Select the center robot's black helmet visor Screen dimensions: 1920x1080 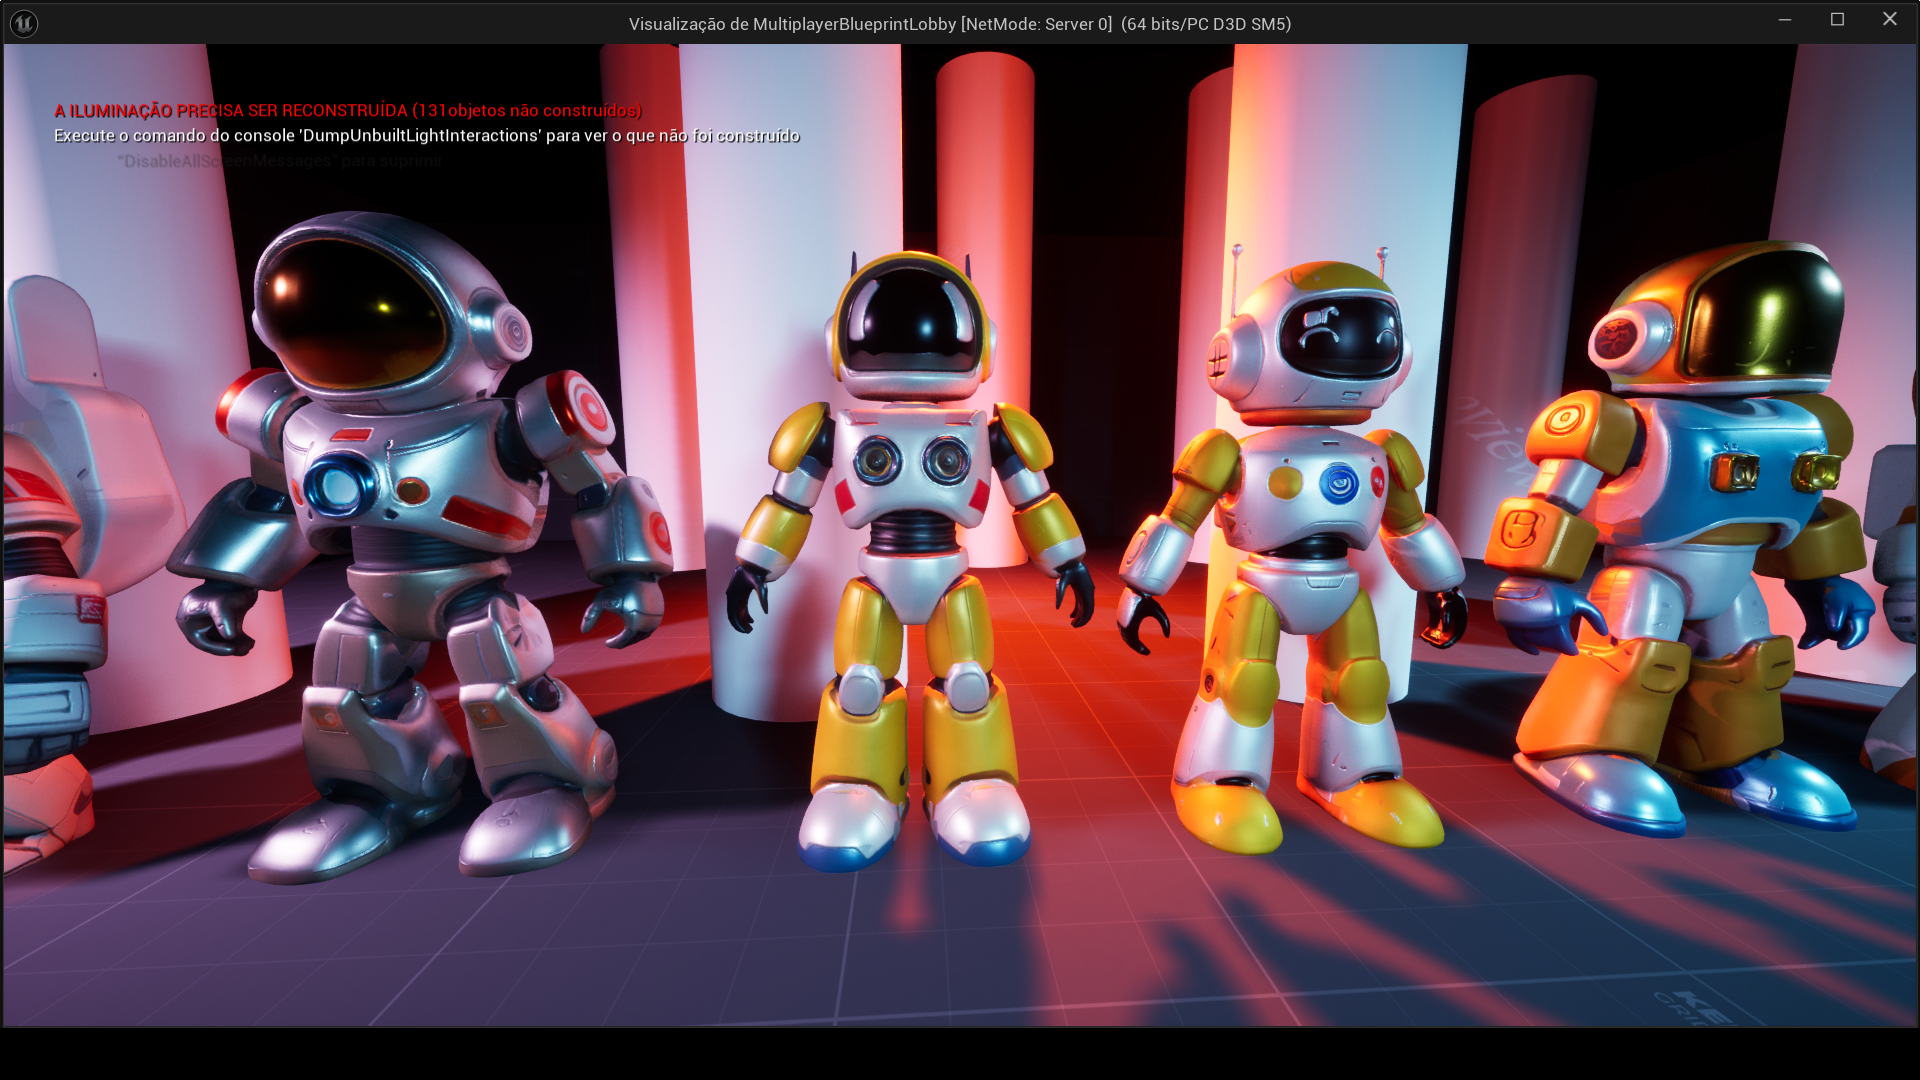click(910, 322)
